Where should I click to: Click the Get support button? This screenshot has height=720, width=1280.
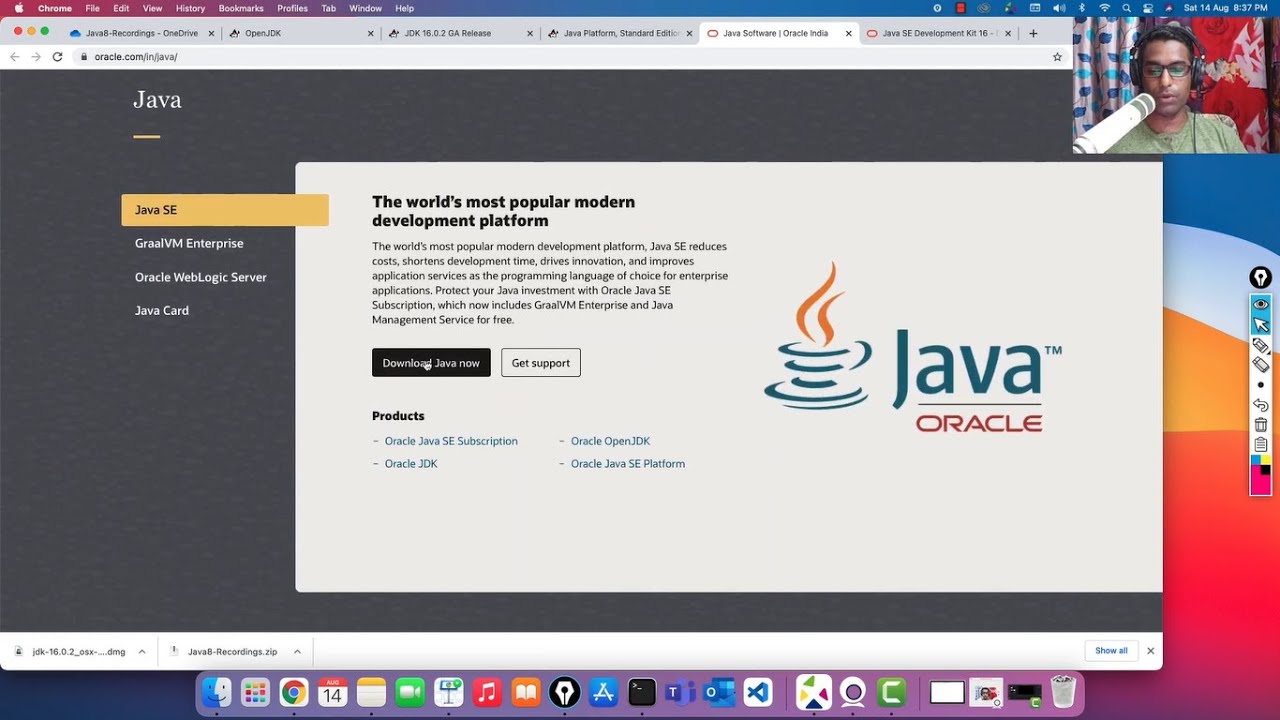pos(541,363)
